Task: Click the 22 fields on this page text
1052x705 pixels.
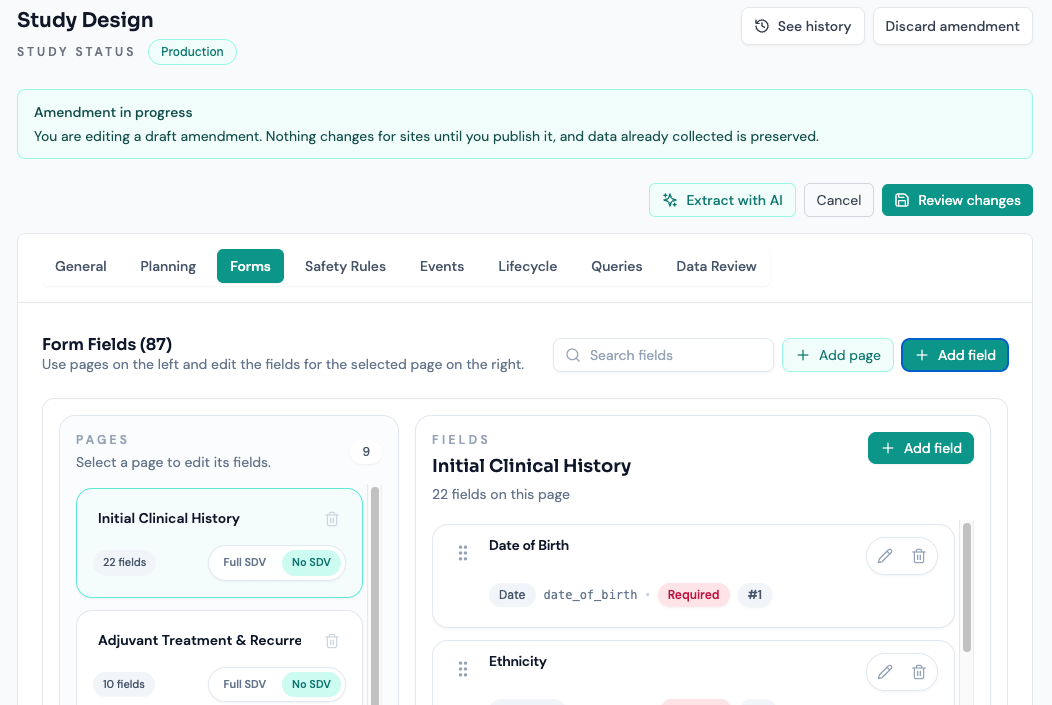Action: (x=501, y=494)
